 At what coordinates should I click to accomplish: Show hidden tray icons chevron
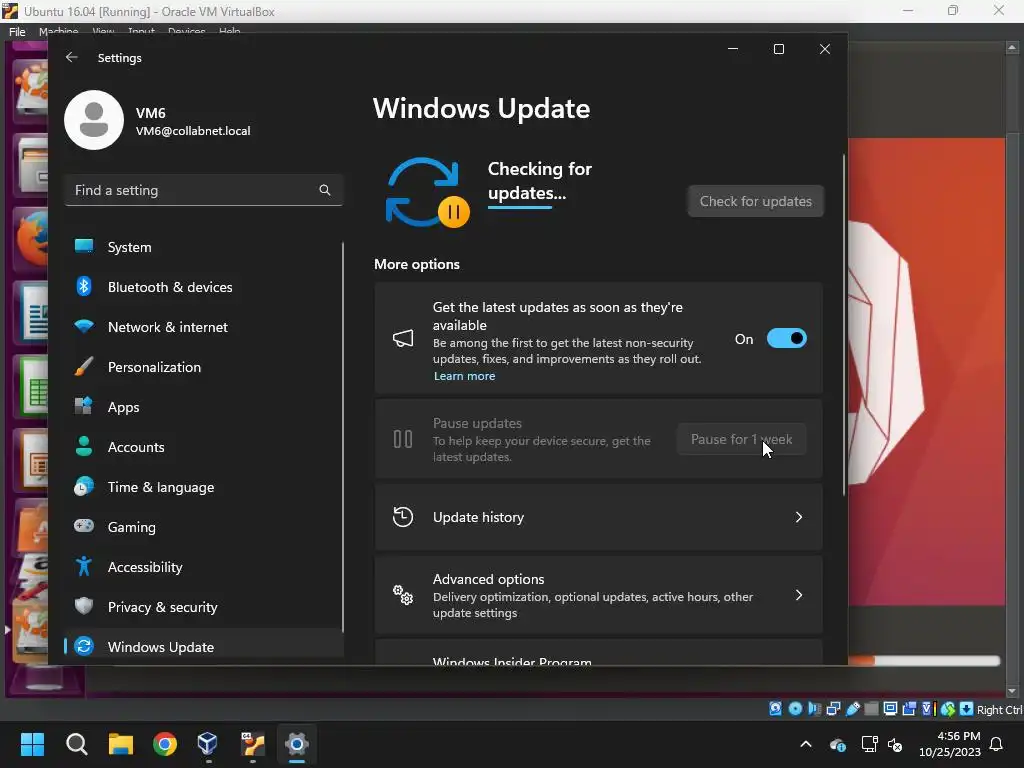coord(806,744)
